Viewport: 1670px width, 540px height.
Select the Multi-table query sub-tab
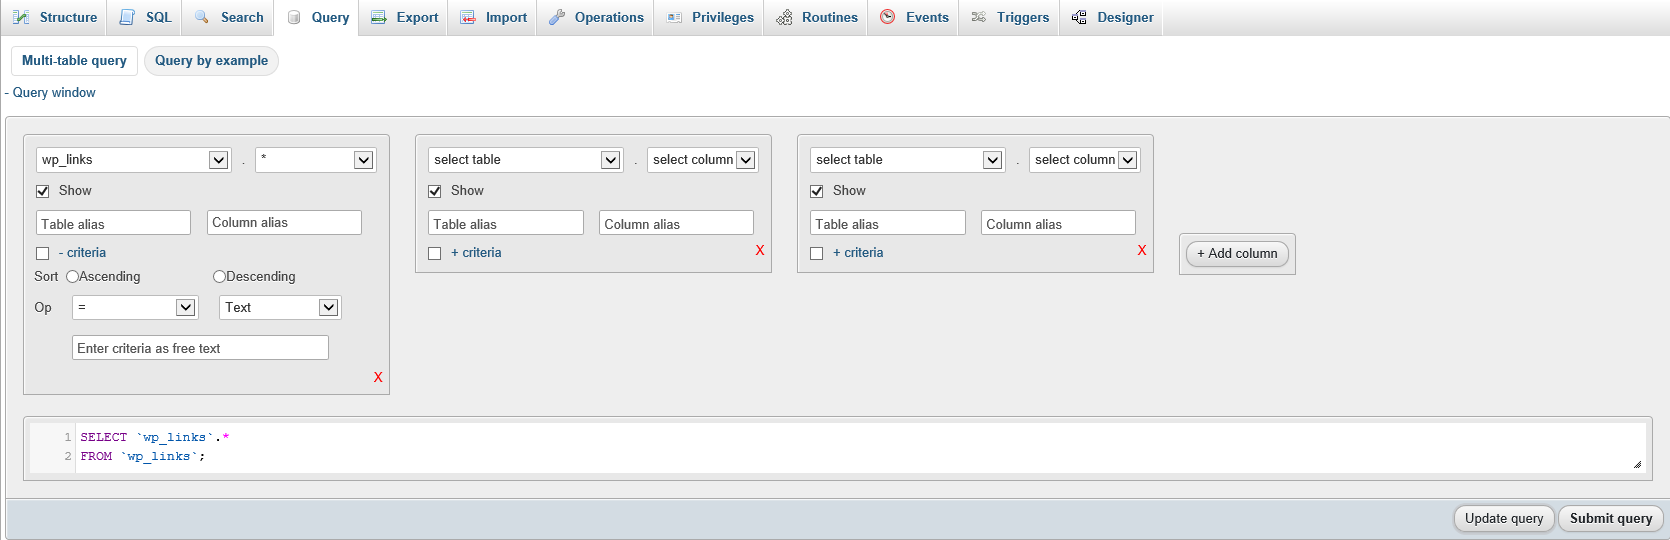tap(74, 61)
